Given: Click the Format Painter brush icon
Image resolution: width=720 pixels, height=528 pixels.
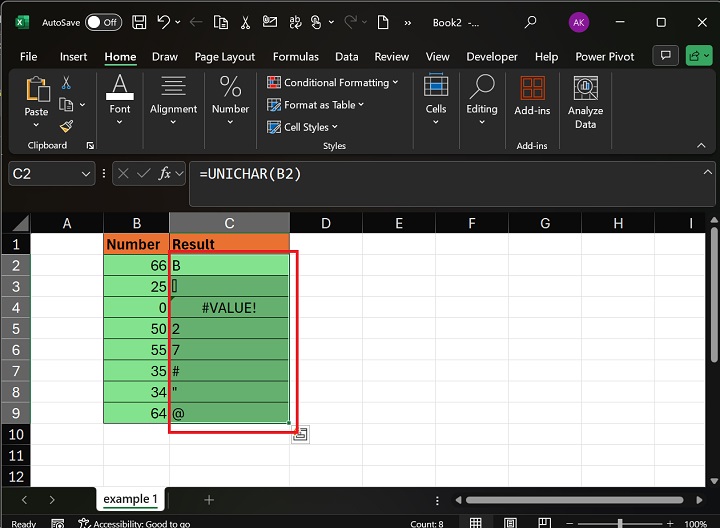Looking at the screenshot, I should tap(66, 126).
